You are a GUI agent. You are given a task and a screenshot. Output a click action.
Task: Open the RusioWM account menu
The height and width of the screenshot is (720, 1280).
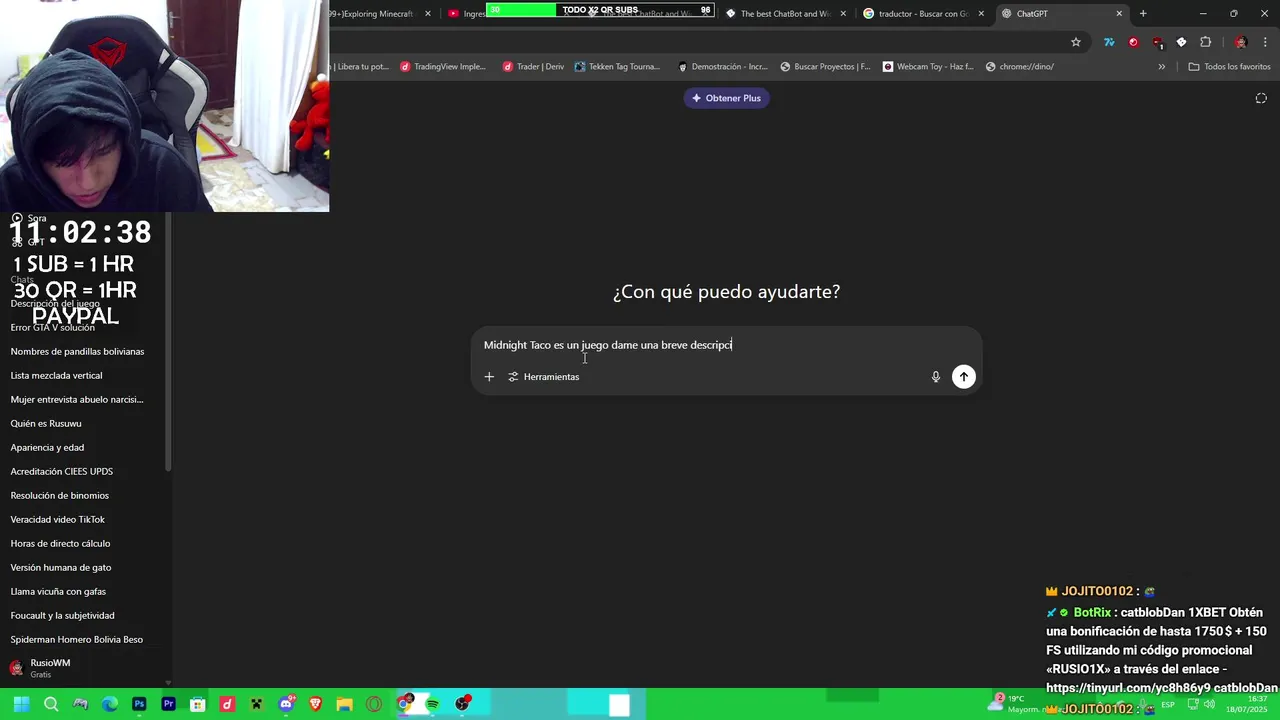point(84,668)
